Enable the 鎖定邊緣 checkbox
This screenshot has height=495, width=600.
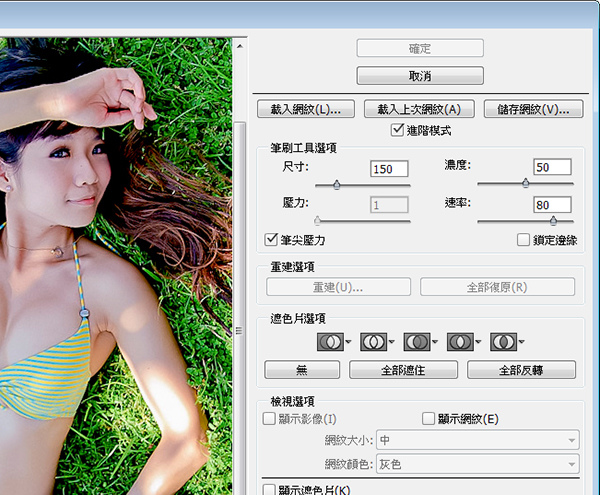point(523,240)
